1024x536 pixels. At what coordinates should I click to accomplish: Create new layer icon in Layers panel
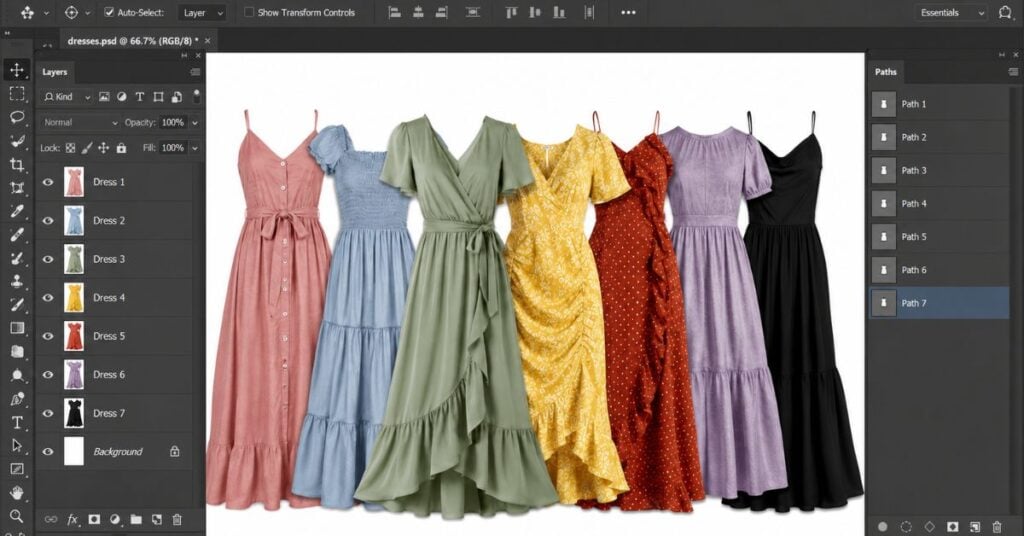157,520
